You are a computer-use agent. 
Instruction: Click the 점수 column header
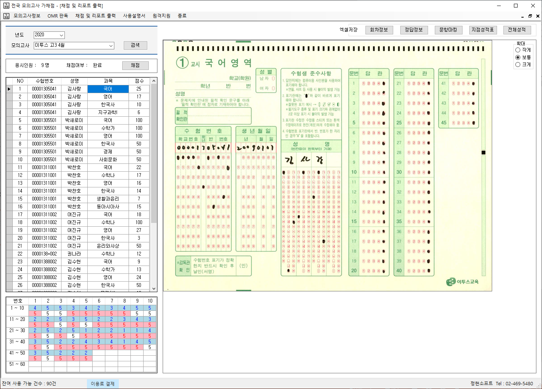click(x=139, y=81)
